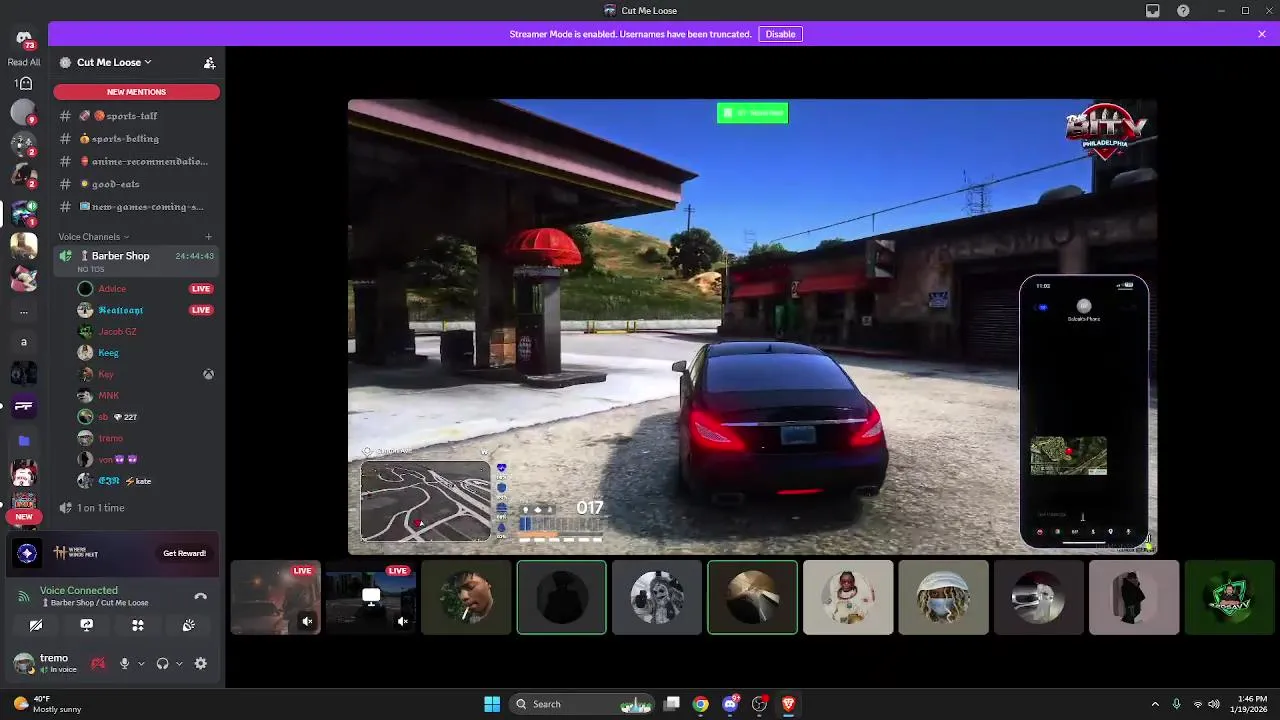Collapse the Voice Channels category
The height and width of the screenshot is (720, 1280).
tap(94, 237)
